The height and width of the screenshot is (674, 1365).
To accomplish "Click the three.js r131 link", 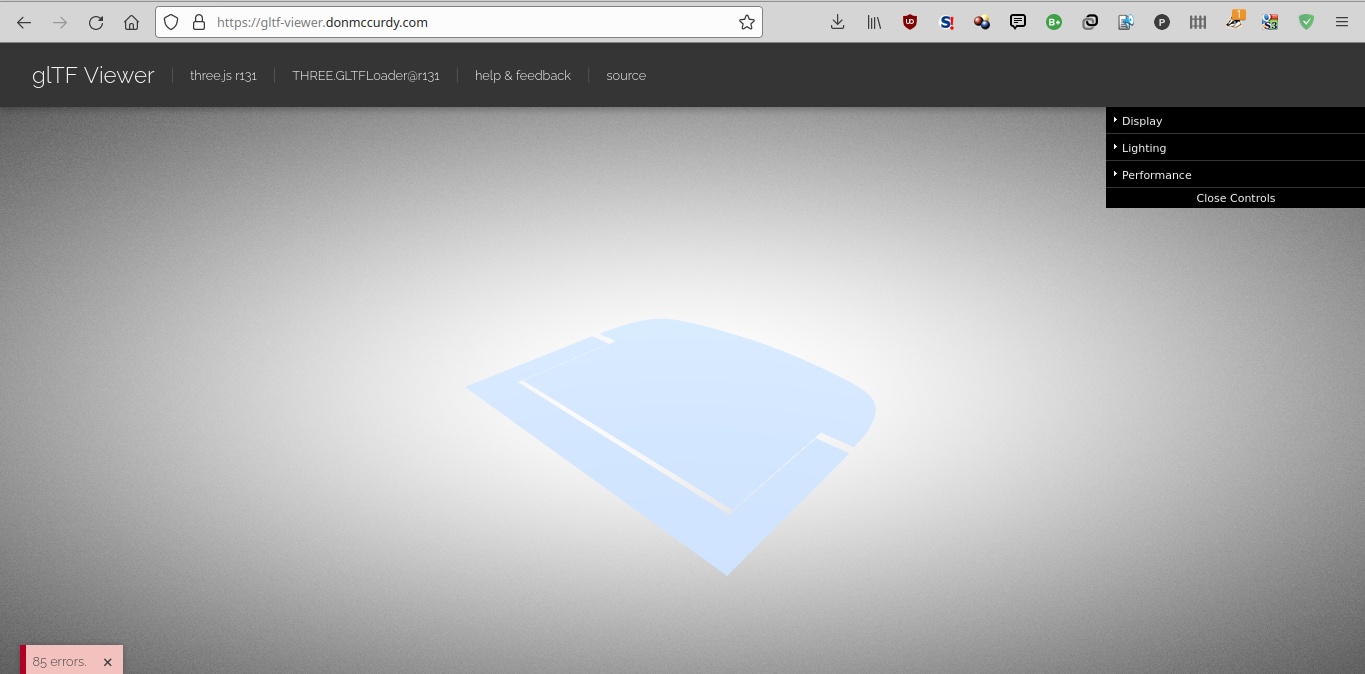I will (223, 75).
